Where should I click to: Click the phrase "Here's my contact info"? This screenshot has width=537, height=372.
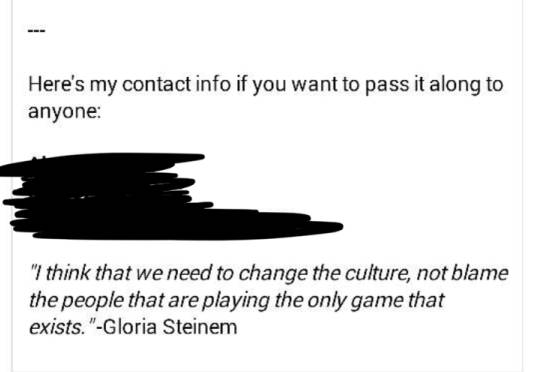pyautogui.click(x=129, y=85)
